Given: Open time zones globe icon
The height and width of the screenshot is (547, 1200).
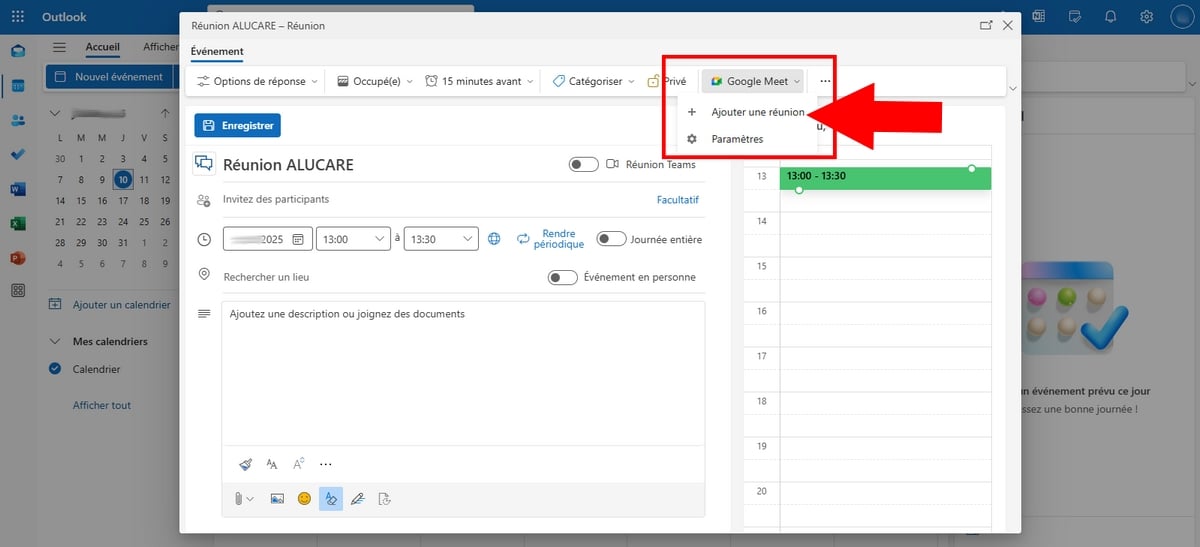Looking at the screenshot, I should click(494, 239).
